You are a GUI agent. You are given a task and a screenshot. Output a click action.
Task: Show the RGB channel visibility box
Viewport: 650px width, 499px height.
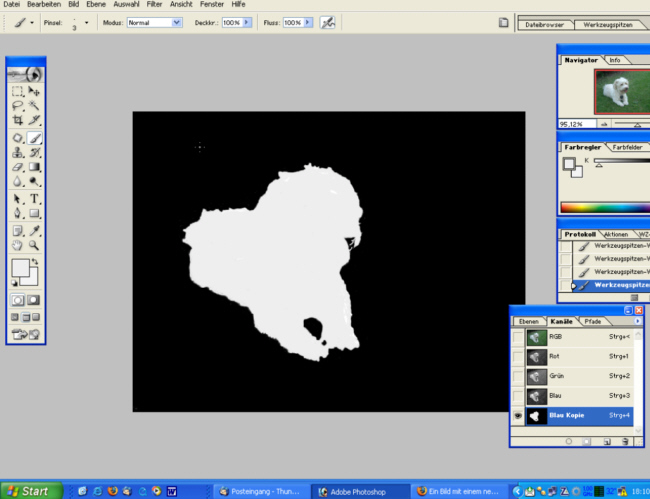[518, 337]
